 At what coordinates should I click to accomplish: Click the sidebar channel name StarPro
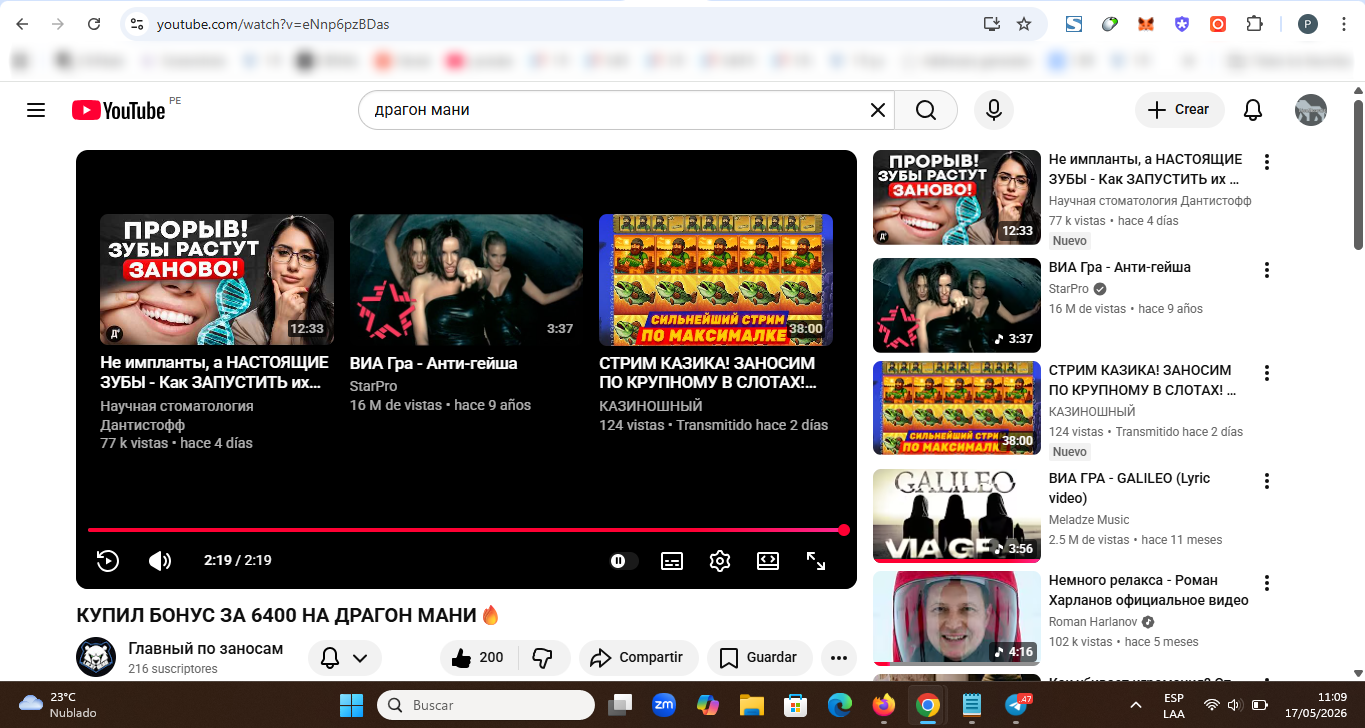click(x=1068, y=289)
